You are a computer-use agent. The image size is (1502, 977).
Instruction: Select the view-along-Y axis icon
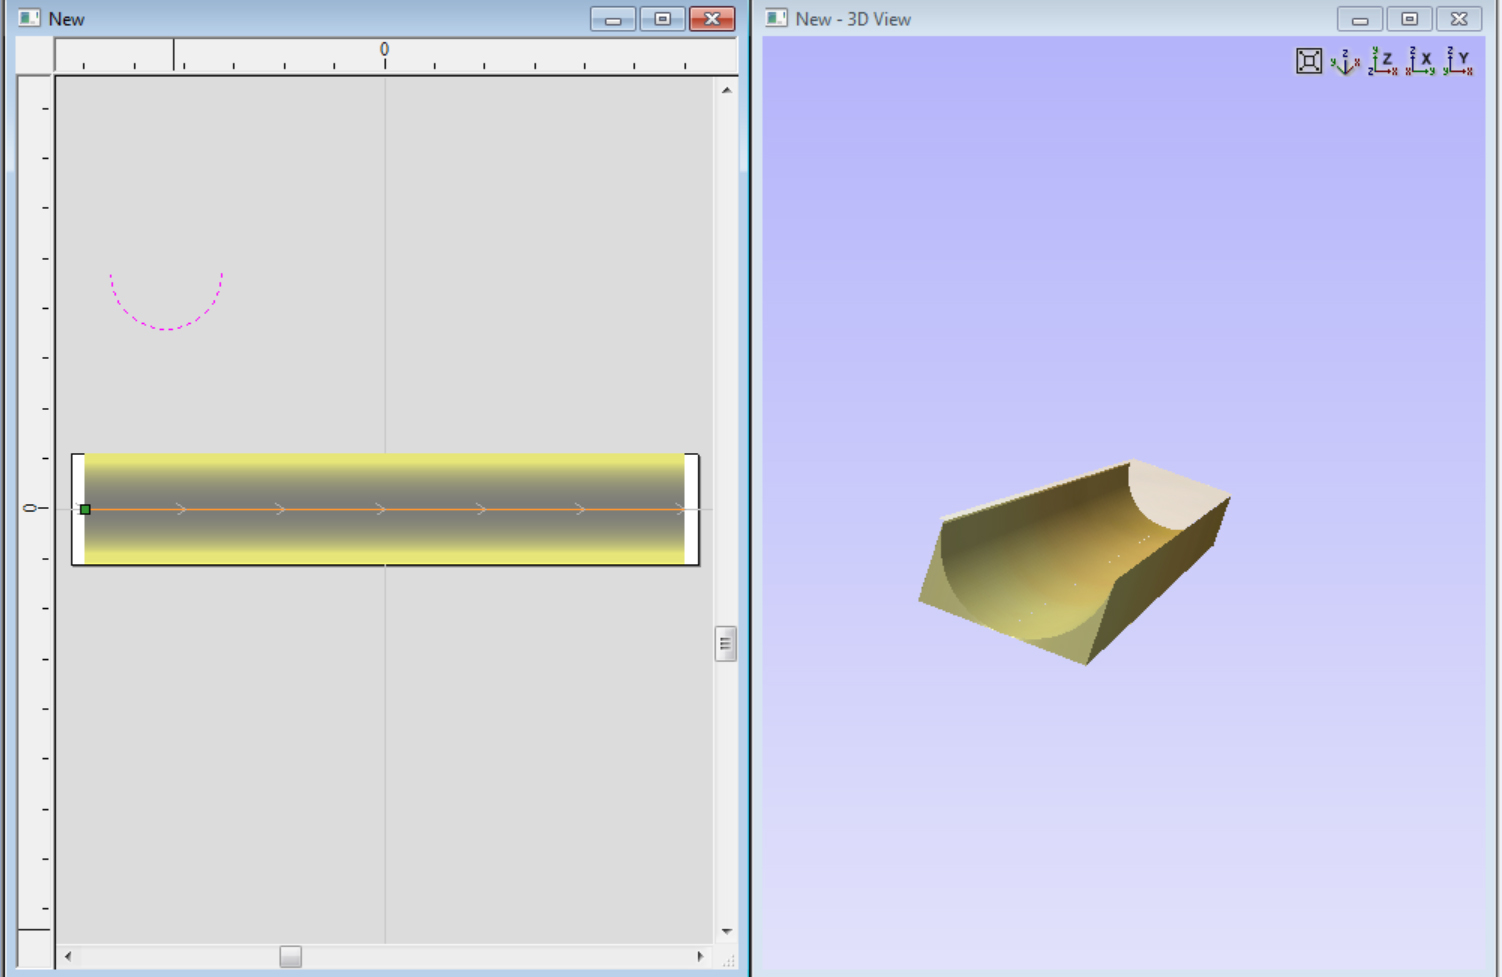[x=1458, y=62]
